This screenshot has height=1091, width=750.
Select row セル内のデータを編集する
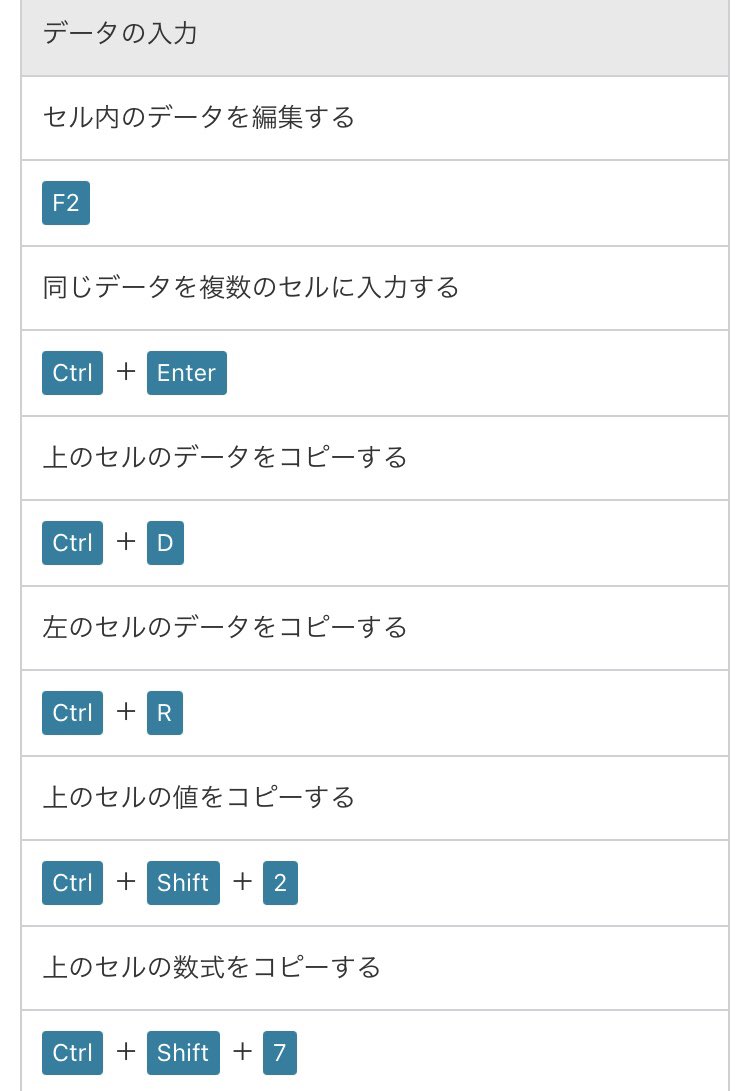(375, 118)
